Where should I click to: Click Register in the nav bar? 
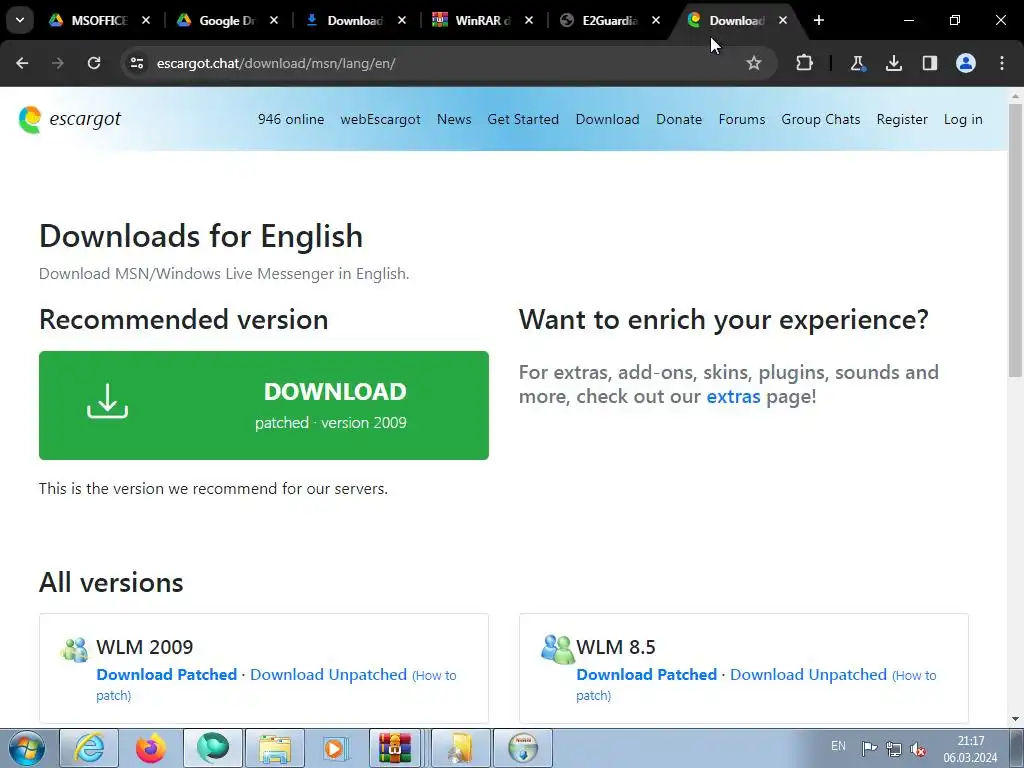902,120
